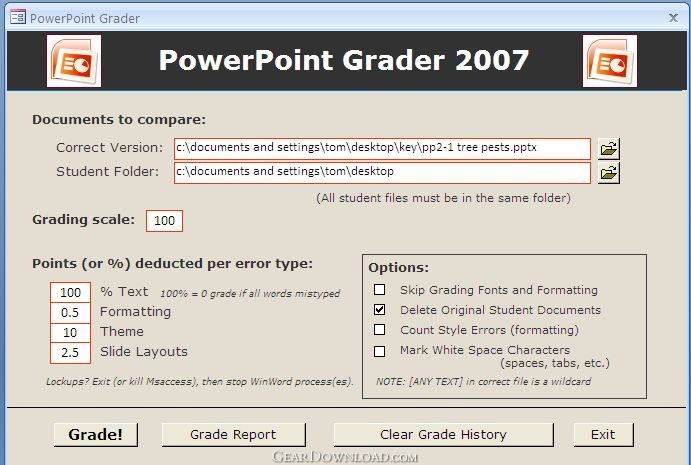Click the right PowerPoint logo in header
This screenshot has width=691, height=465.
[609, 61]
